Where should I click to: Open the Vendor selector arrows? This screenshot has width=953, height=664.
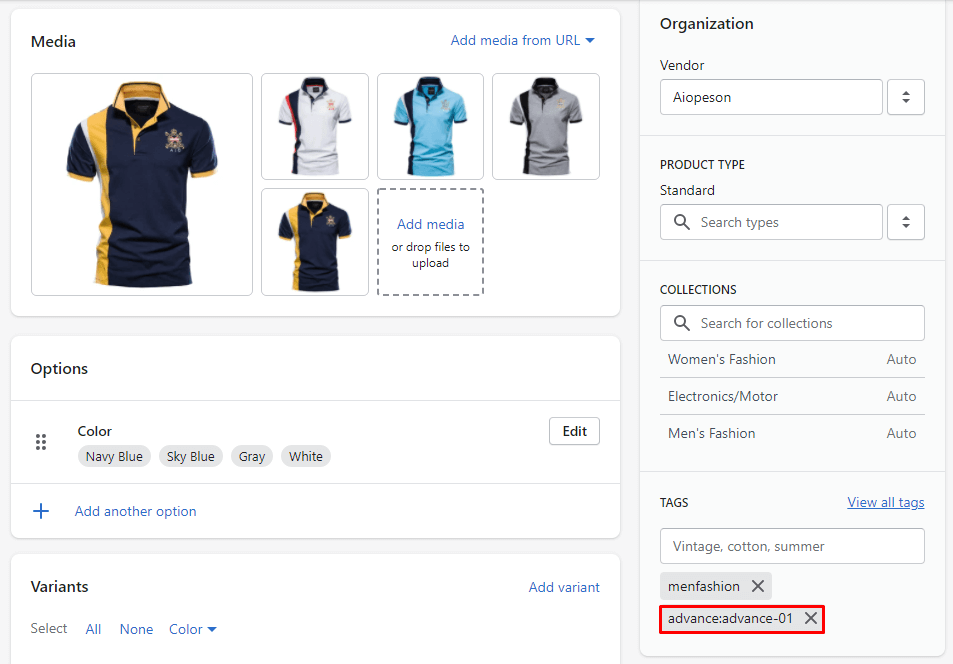pos(905,97)
